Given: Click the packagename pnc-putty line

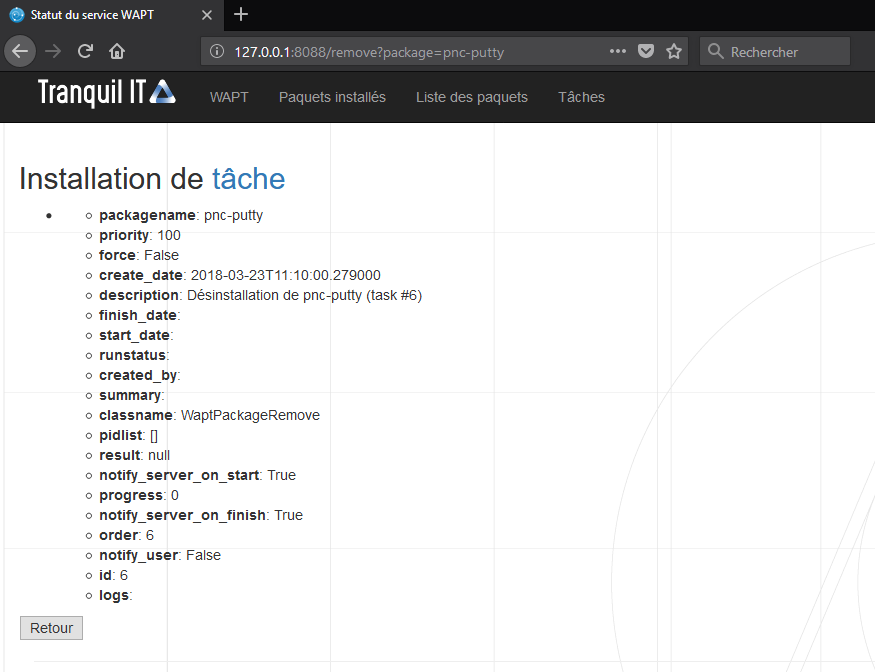Looking at the screenshot, I should (181, 215).
